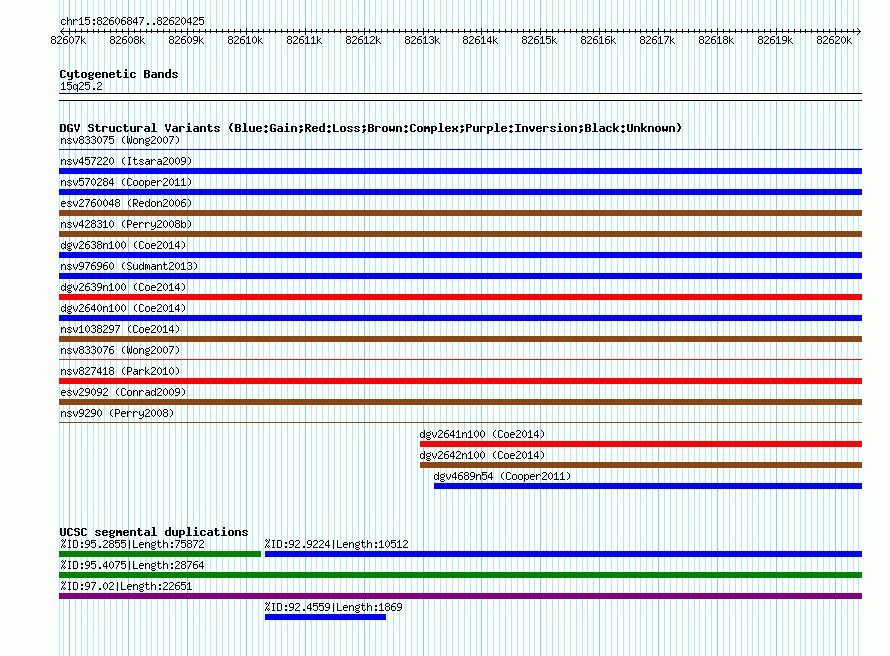Click the dgv4689n54 (Cooper2011) blue bar
890x656 pixels.
648,486
